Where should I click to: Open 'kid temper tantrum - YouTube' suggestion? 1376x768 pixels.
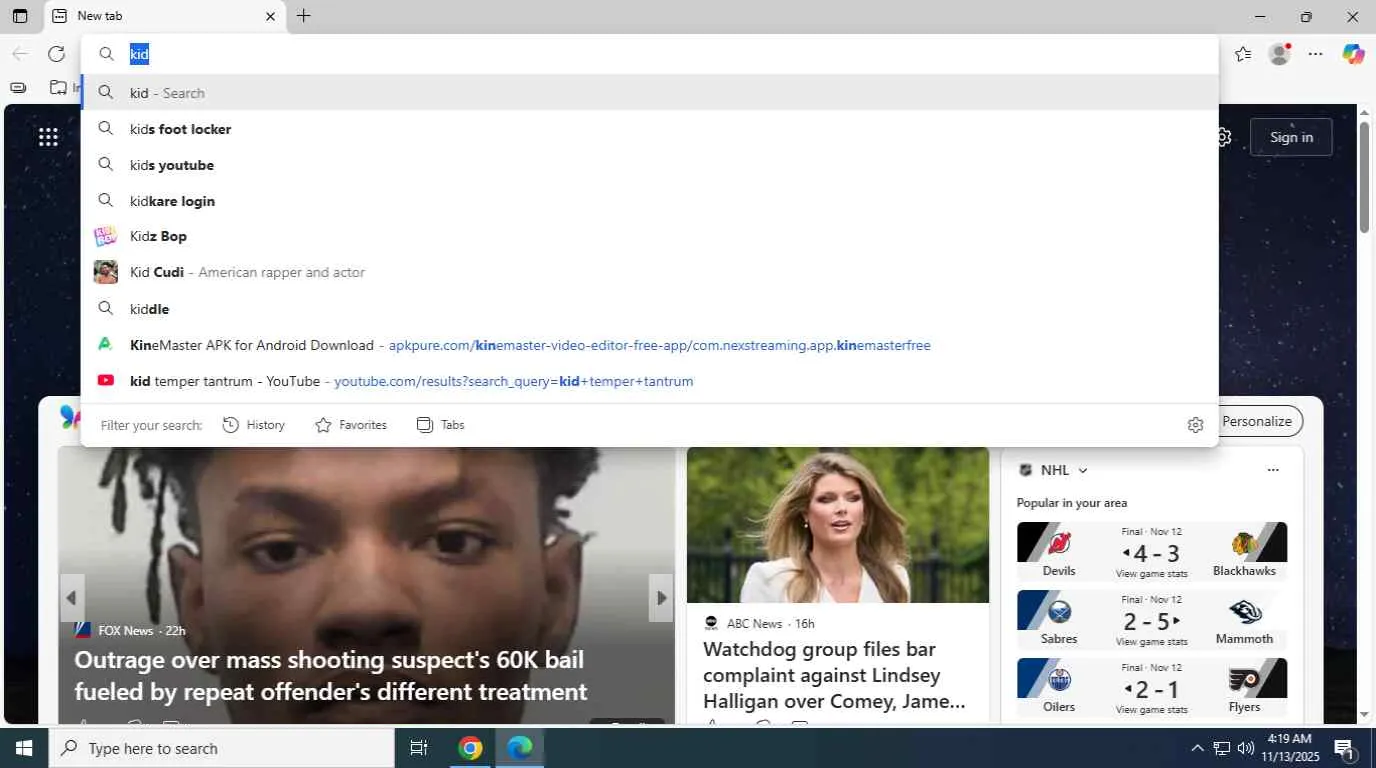650,381
